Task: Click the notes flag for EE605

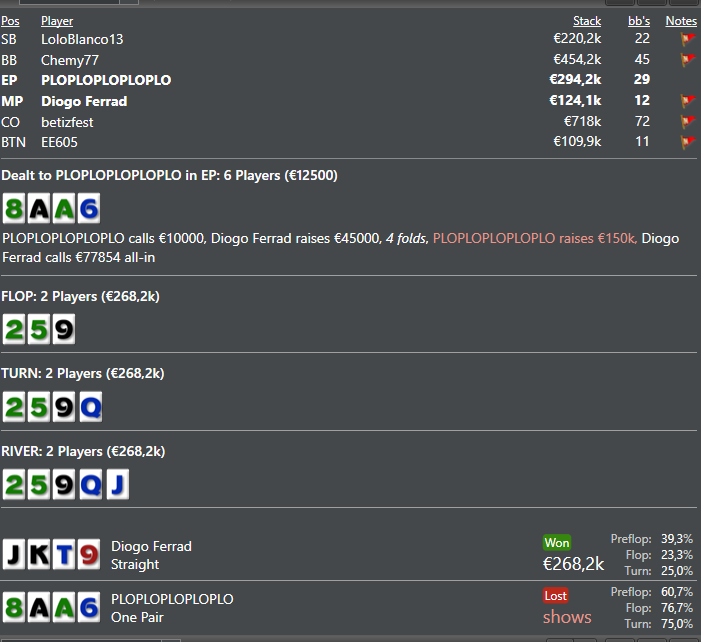Action: 687,143
